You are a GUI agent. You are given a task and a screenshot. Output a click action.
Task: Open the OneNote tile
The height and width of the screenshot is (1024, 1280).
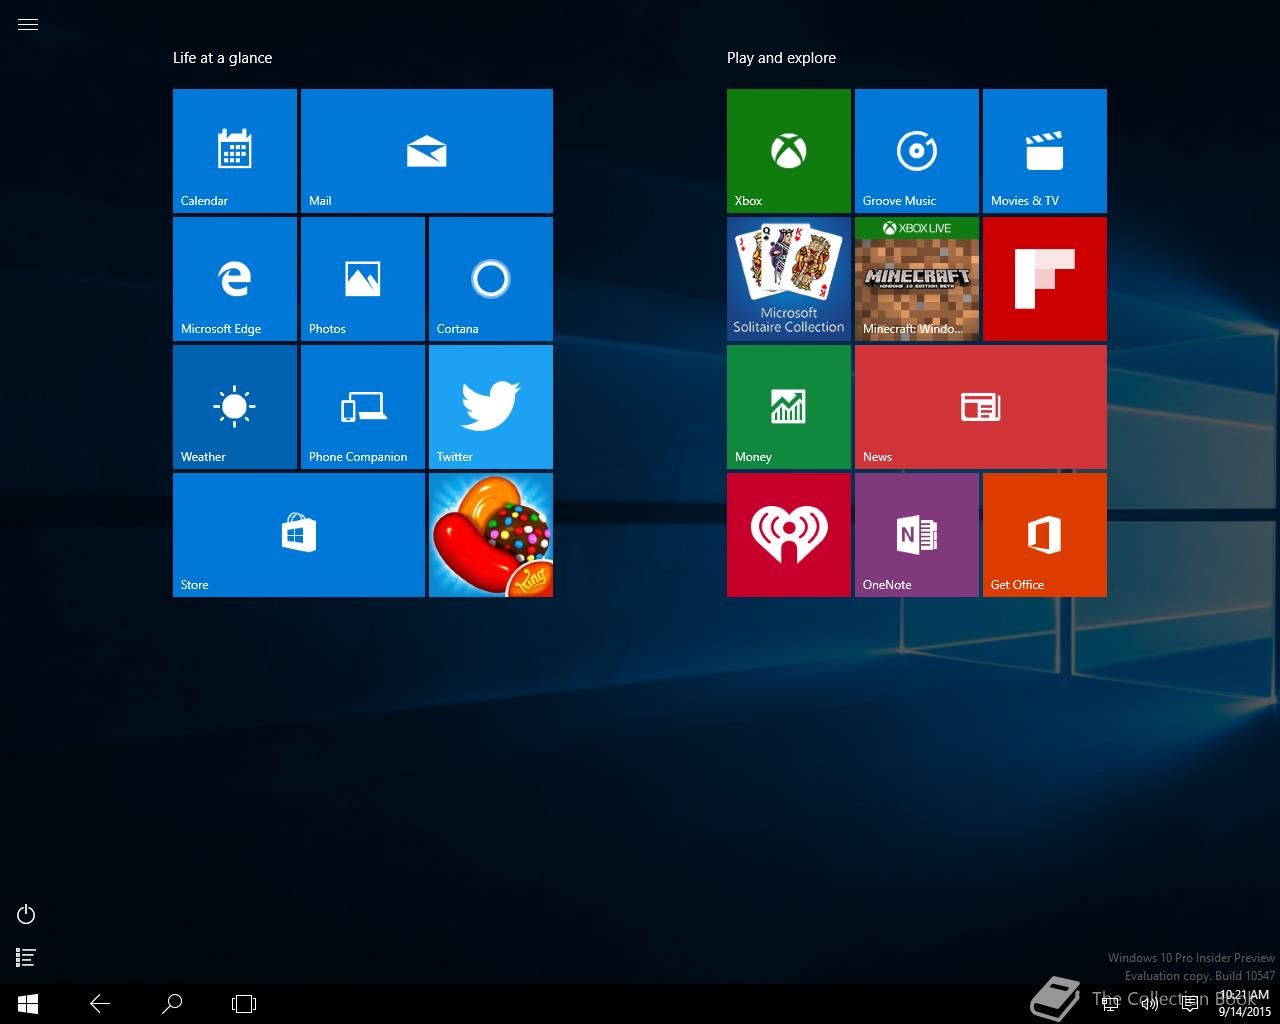[917, 535]
